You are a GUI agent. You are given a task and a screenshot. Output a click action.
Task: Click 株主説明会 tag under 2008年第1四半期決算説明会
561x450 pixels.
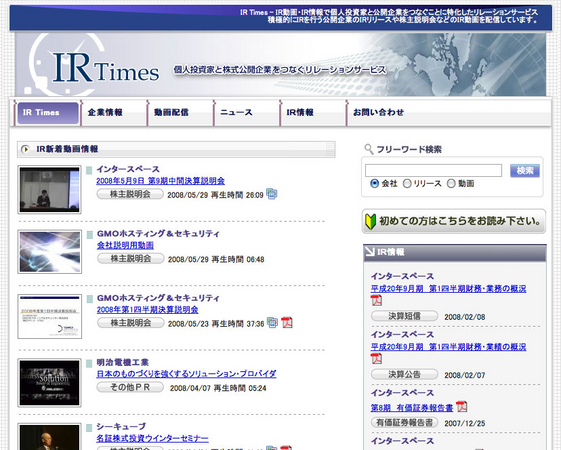point(131,323)
